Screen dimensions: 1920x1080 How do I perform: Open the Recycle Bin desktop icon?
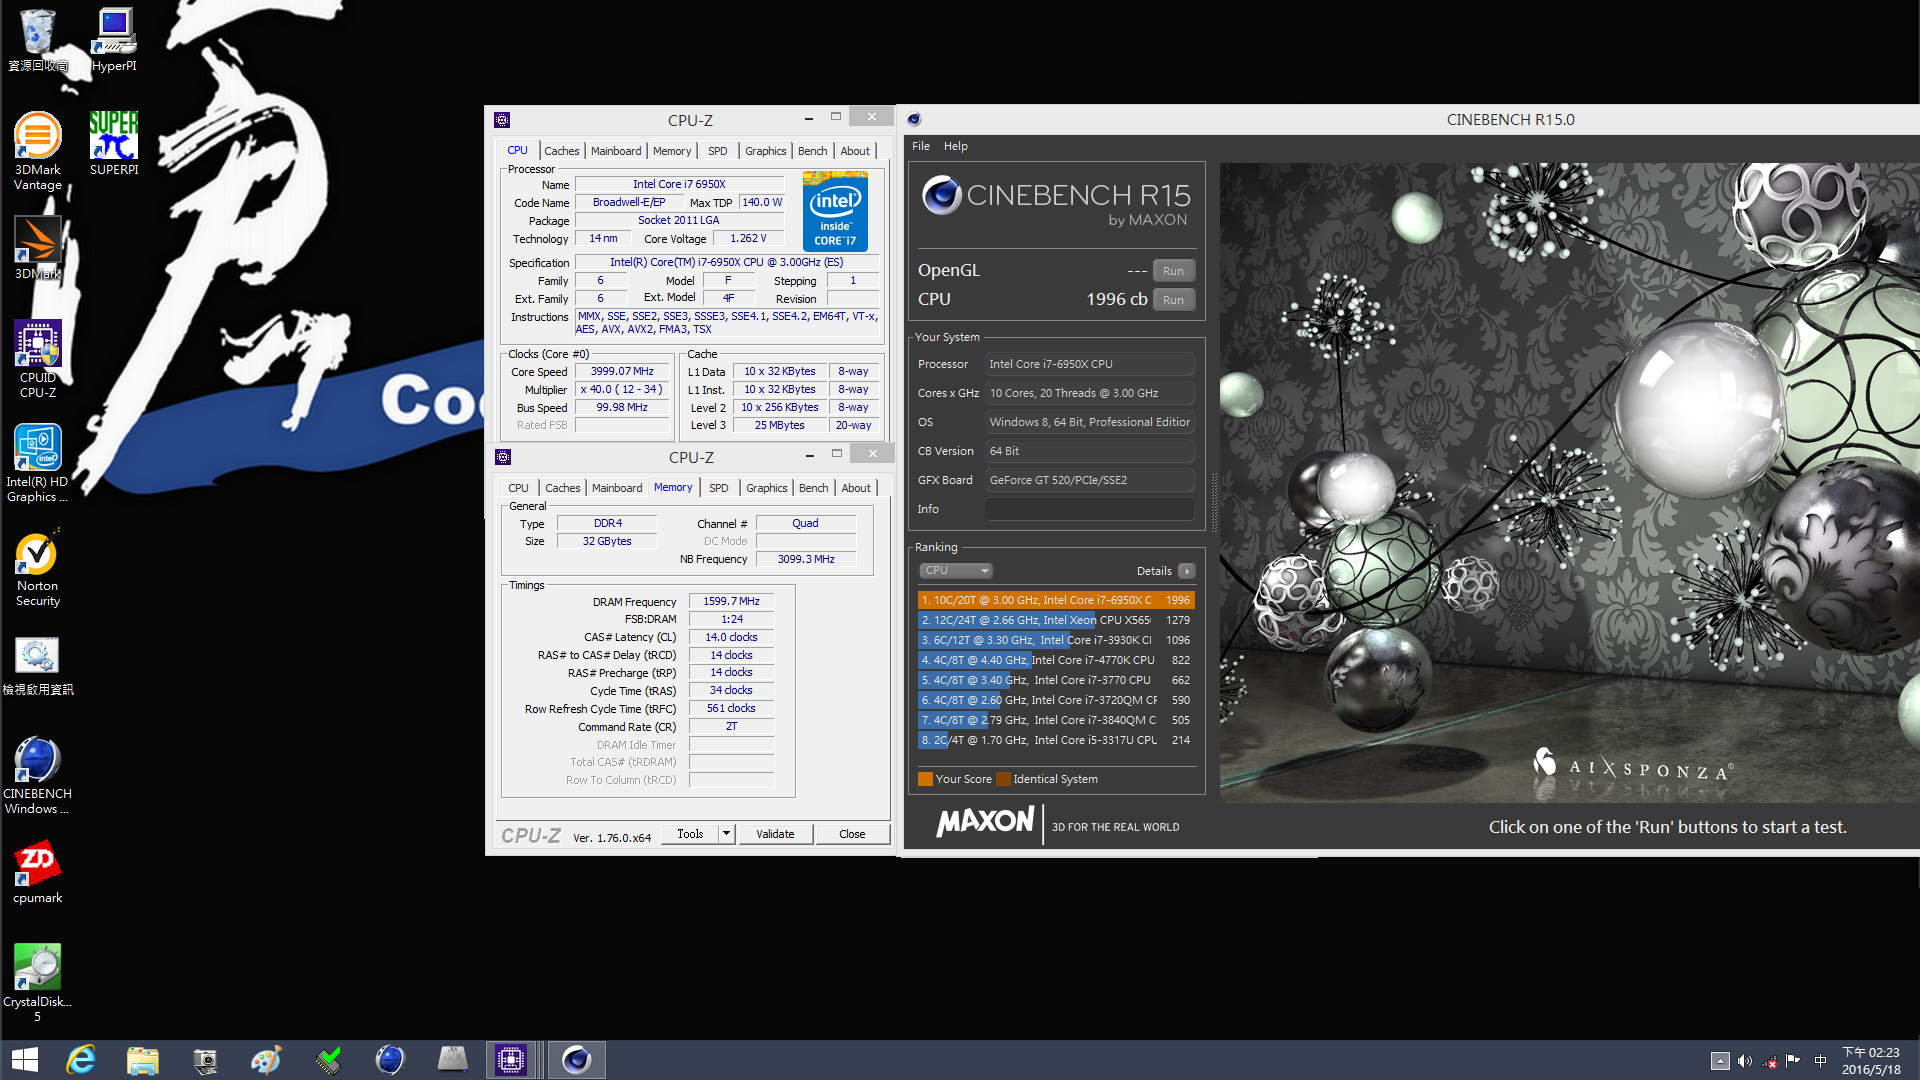tap(37, 40)
